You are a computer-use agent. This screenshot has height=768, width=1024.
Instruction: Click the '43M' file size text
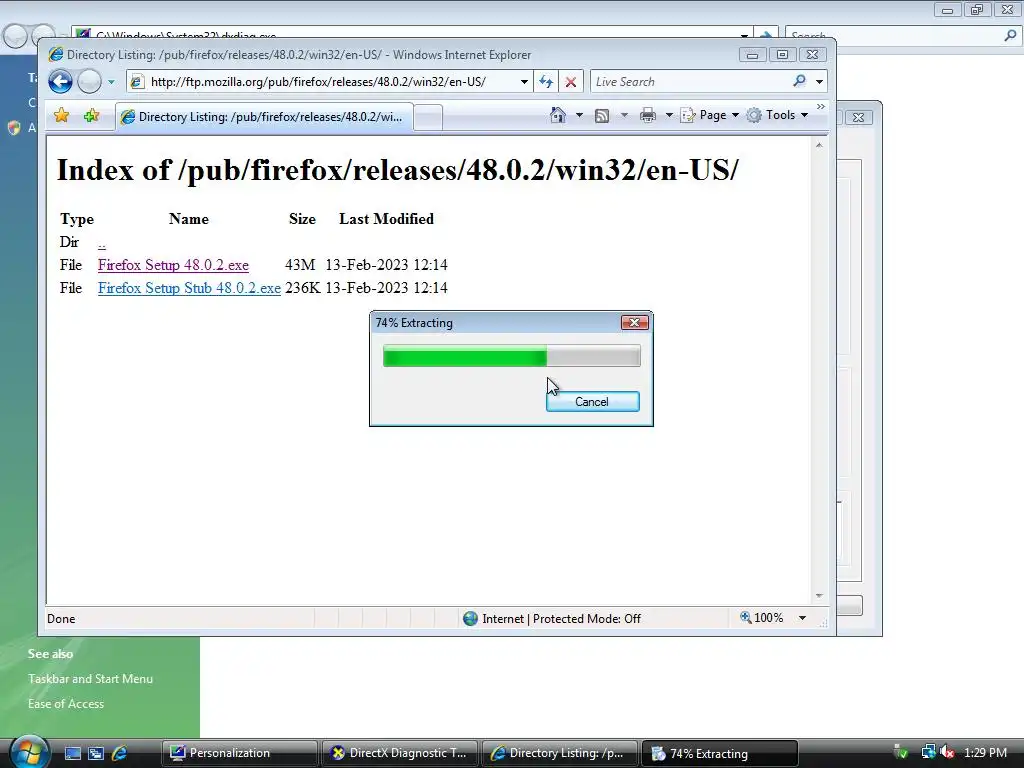coord(300,265)
